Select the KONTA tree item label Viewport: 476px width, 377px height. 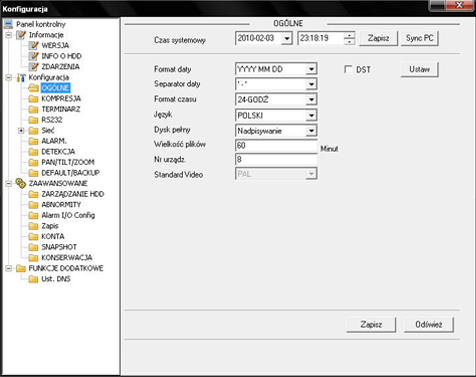[53, 237]
